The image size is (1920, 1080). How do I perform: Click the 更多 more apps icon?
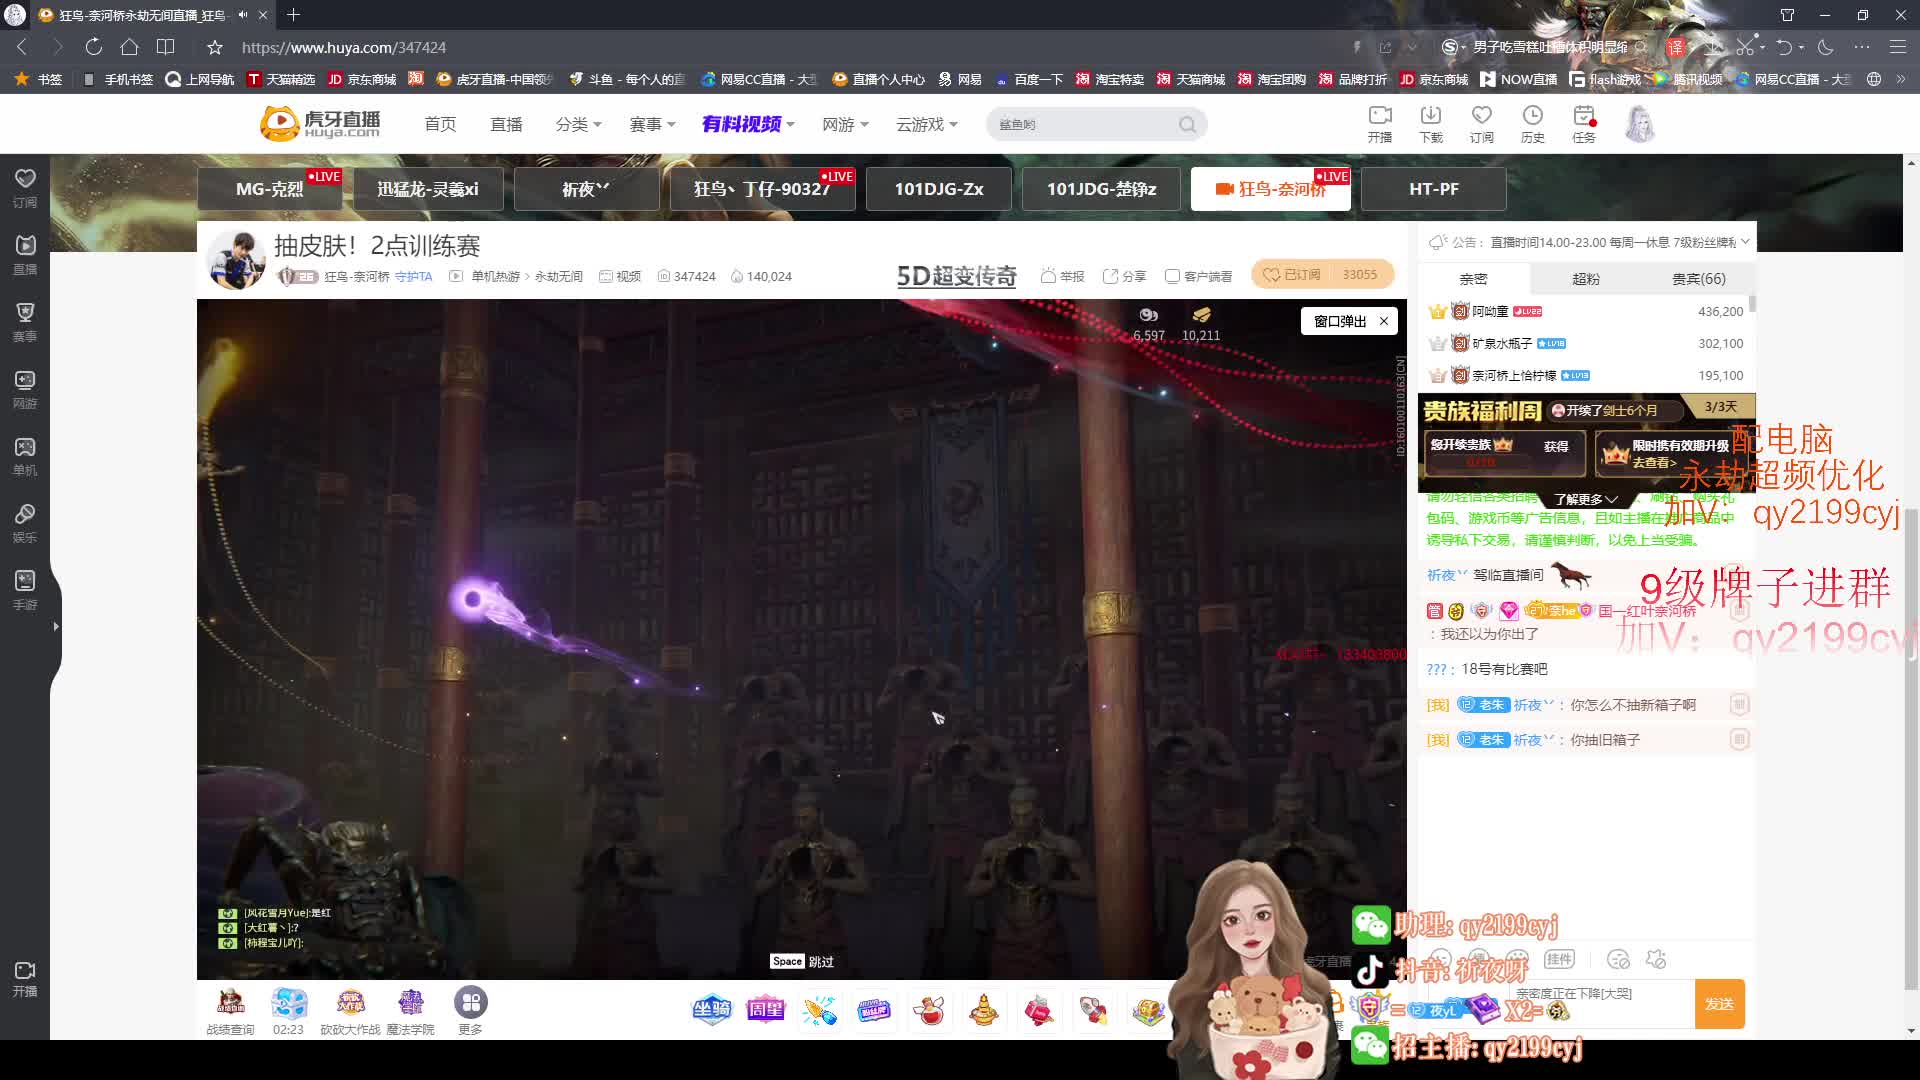[x=471, y=1010]
